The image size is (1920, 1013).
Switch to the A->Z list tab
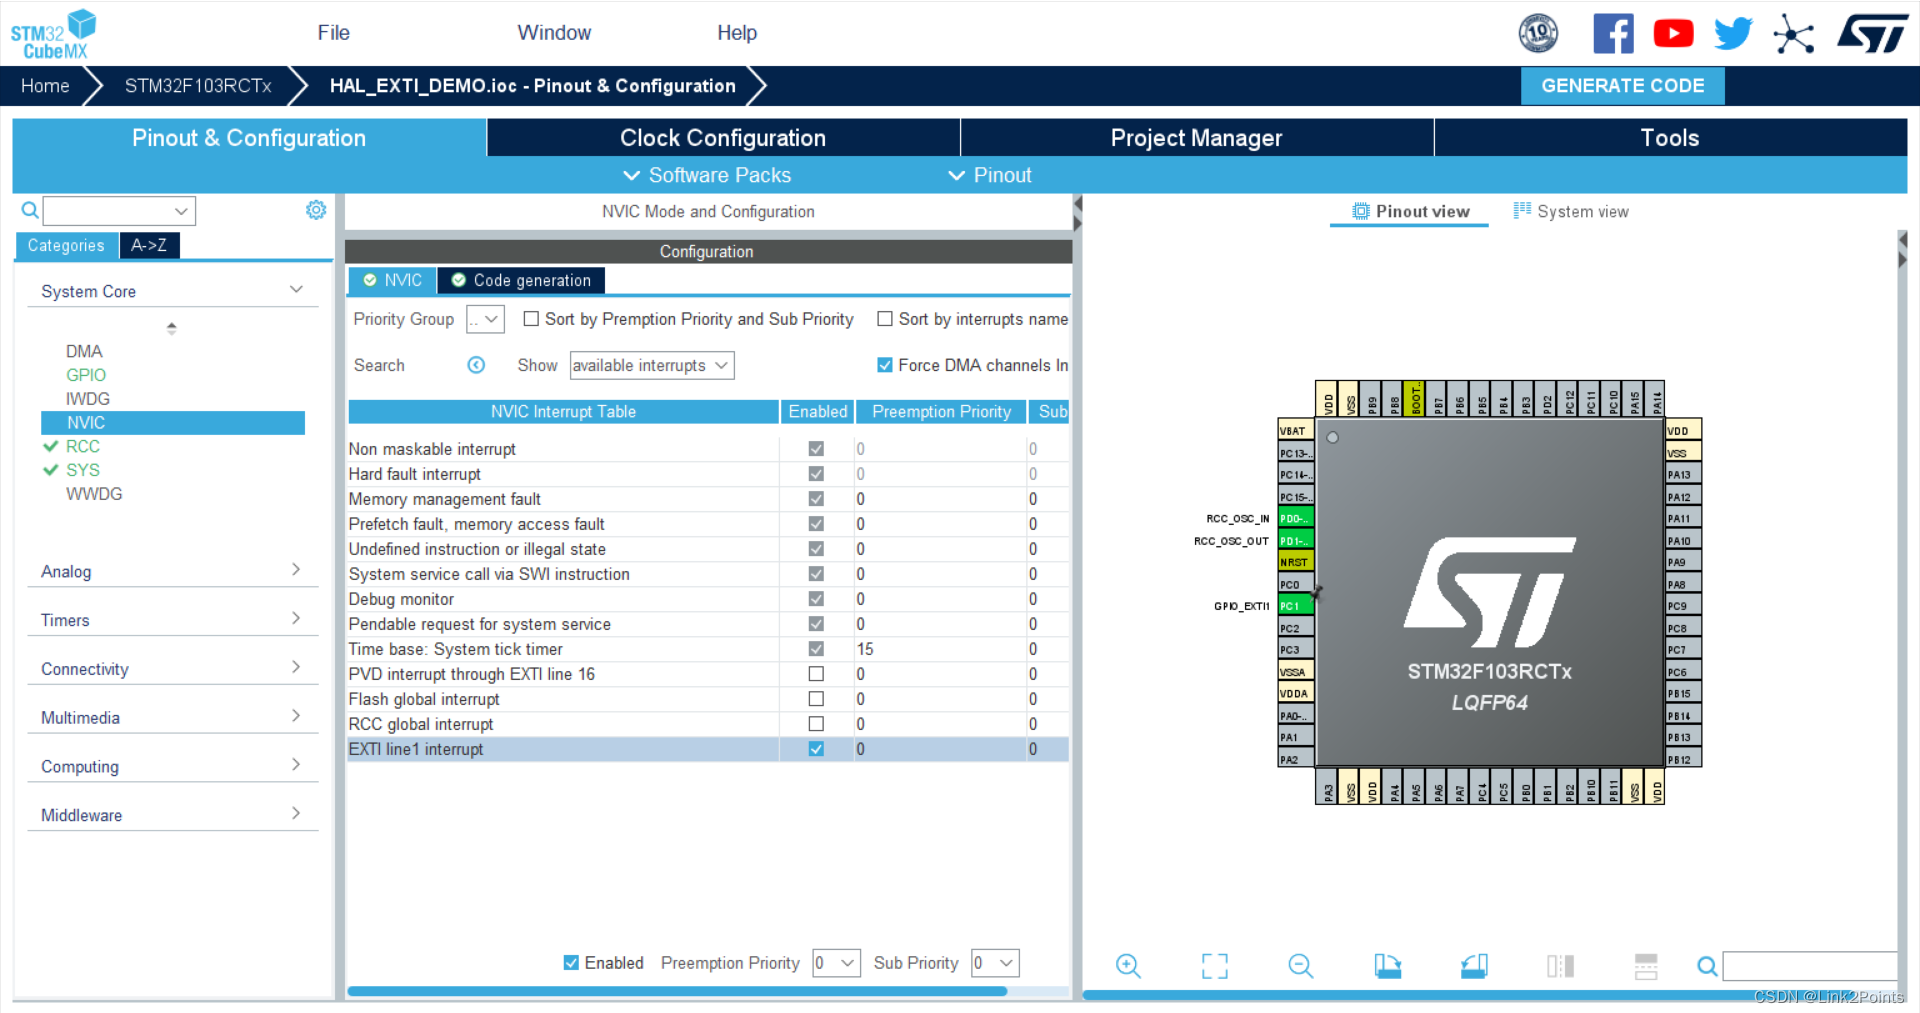[x=149, y=245]
